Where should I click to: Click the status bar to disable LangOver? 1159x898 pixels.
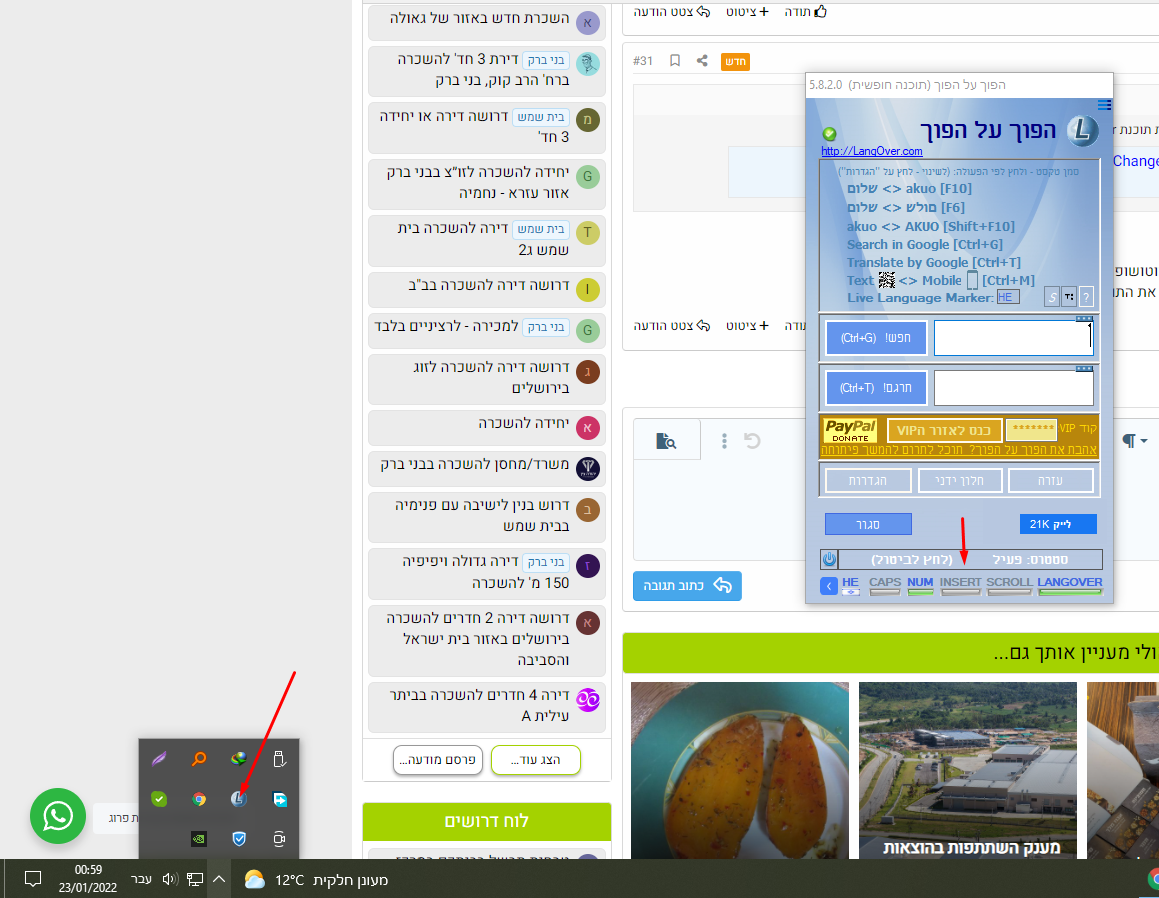(x=970, y=559)
